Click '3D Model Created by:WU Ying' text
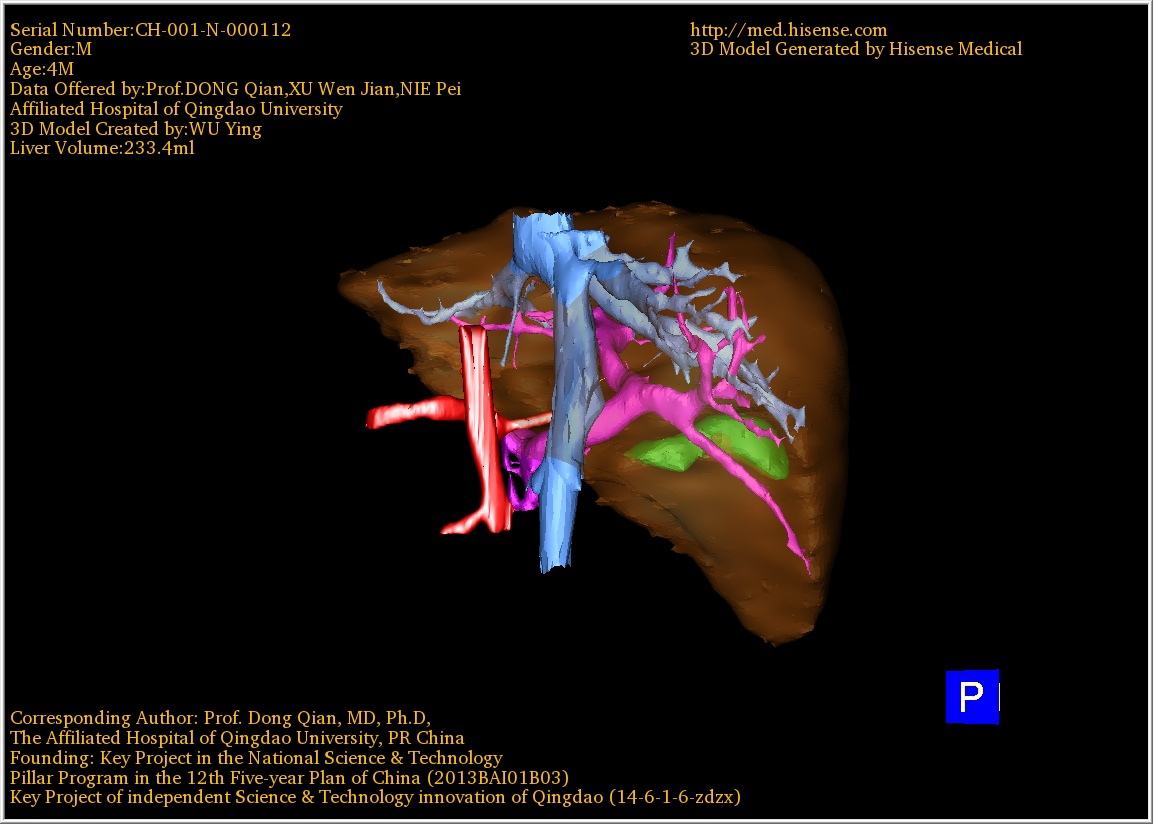 pos(136,129)
